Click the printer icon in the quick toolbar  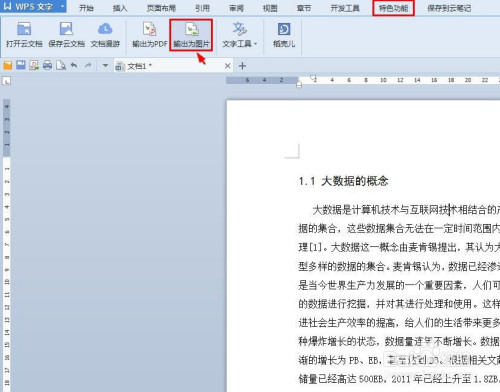(47, 65)
